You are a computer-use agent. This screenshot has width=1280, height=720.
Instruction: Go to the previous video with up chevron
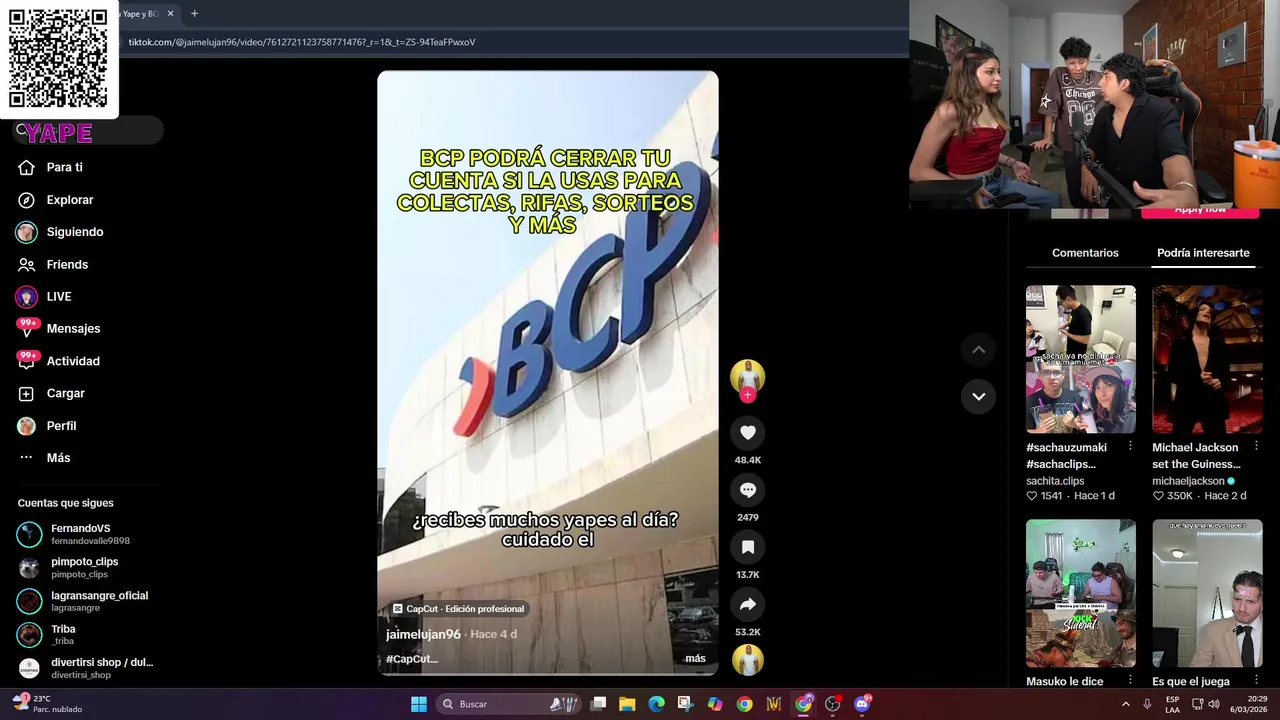coord(979,349)
